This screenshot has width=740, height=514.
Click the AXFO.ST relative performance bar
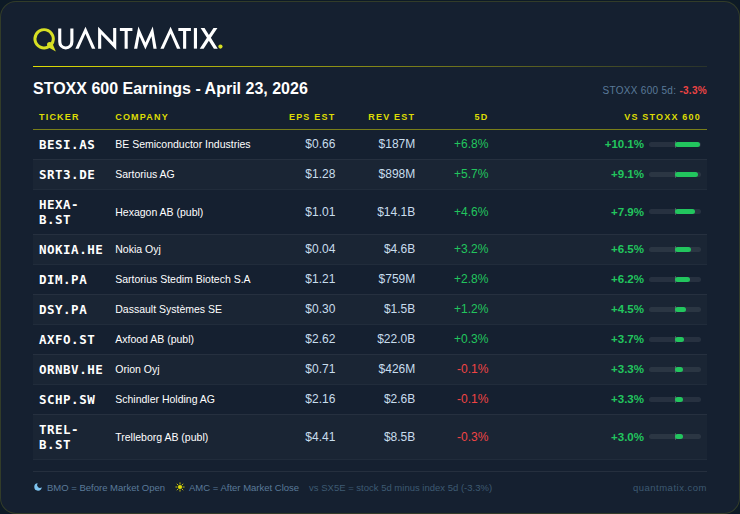click(675, 339)
